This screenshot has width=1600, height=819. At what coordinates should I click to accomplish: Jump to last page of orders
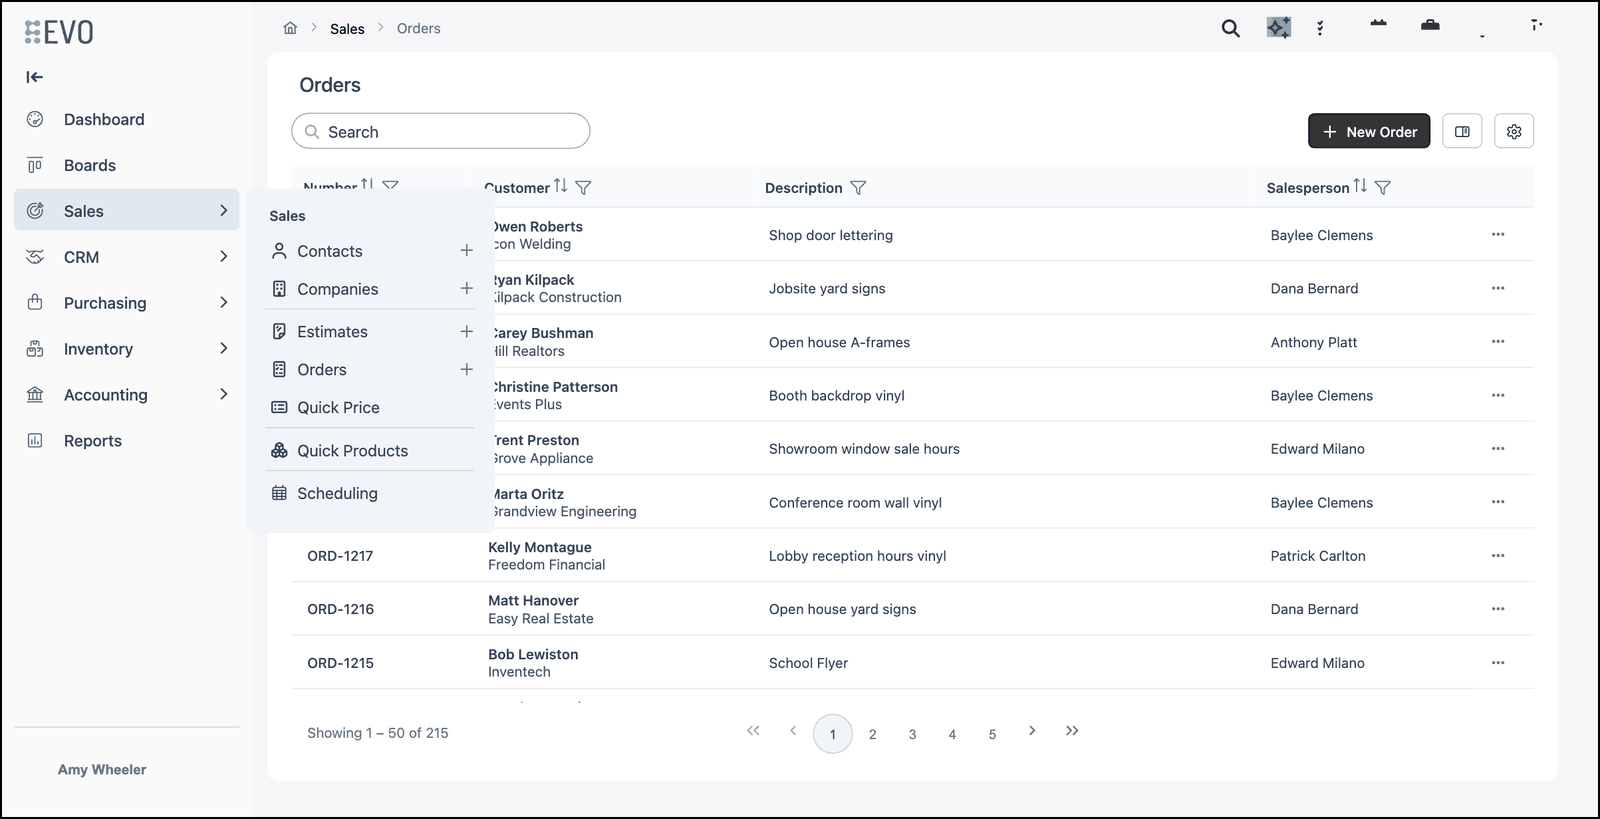(x=1072, y=732)
